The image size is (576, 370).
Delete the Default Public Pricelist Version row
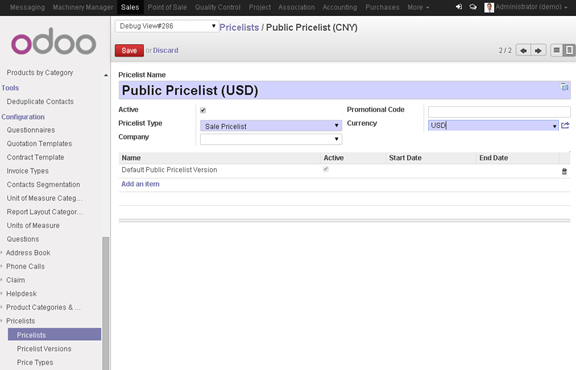(564, 171)
